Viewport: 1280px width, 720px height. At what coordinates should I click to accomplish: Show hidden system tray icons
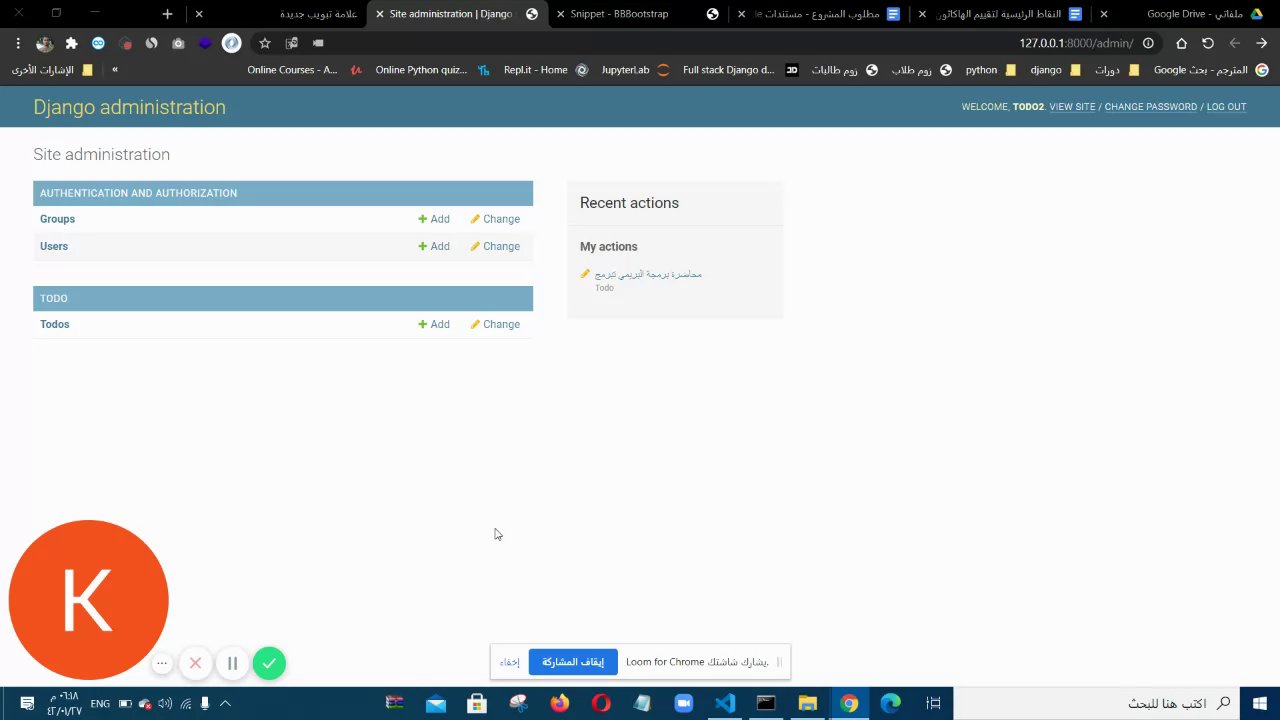[225, 704]
